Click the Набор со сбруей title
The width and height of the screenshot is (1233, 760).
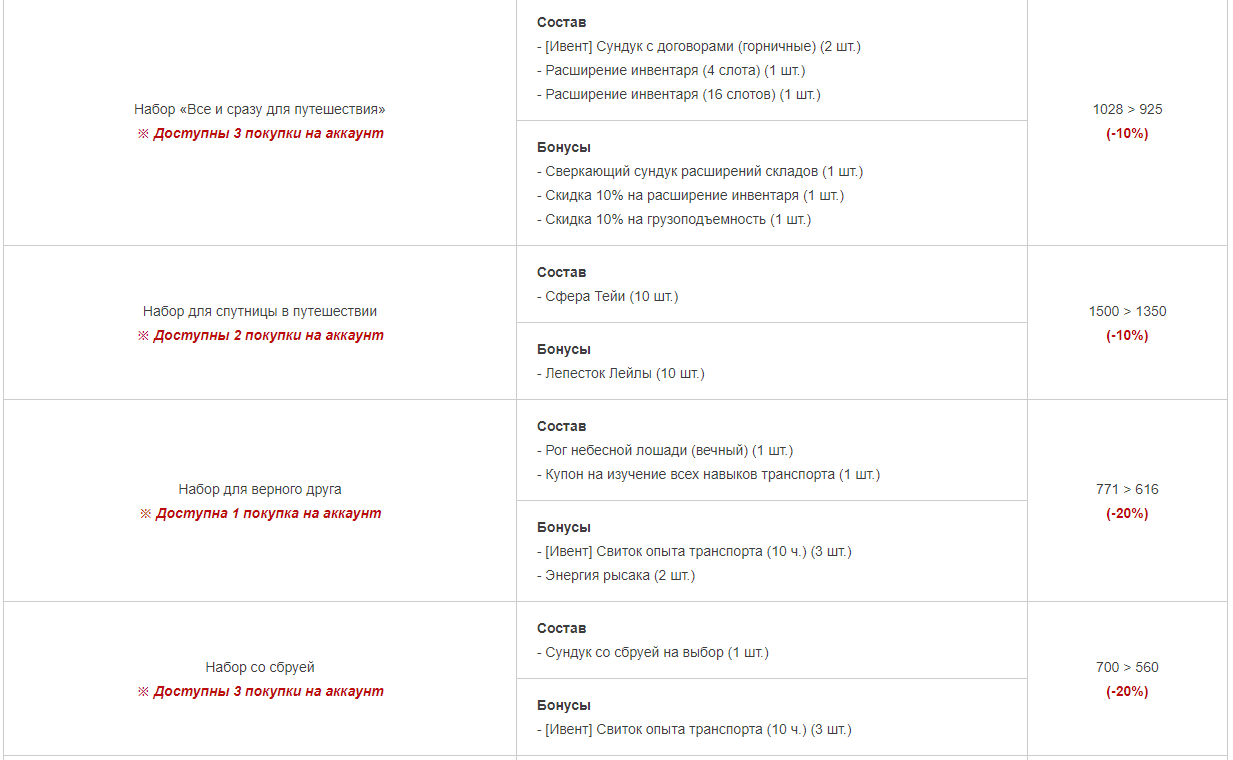coord(260,667)
